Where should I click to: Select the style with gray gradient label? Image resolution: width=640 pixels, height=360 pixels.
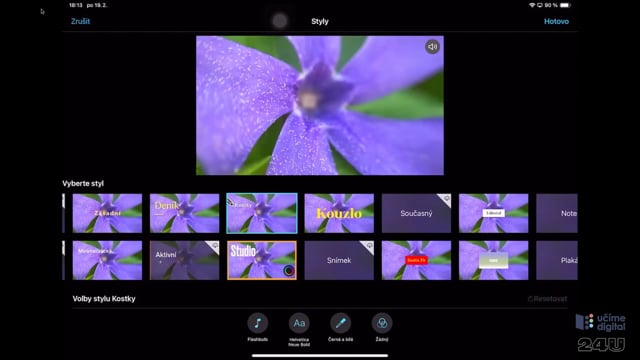tap(493, 260)
